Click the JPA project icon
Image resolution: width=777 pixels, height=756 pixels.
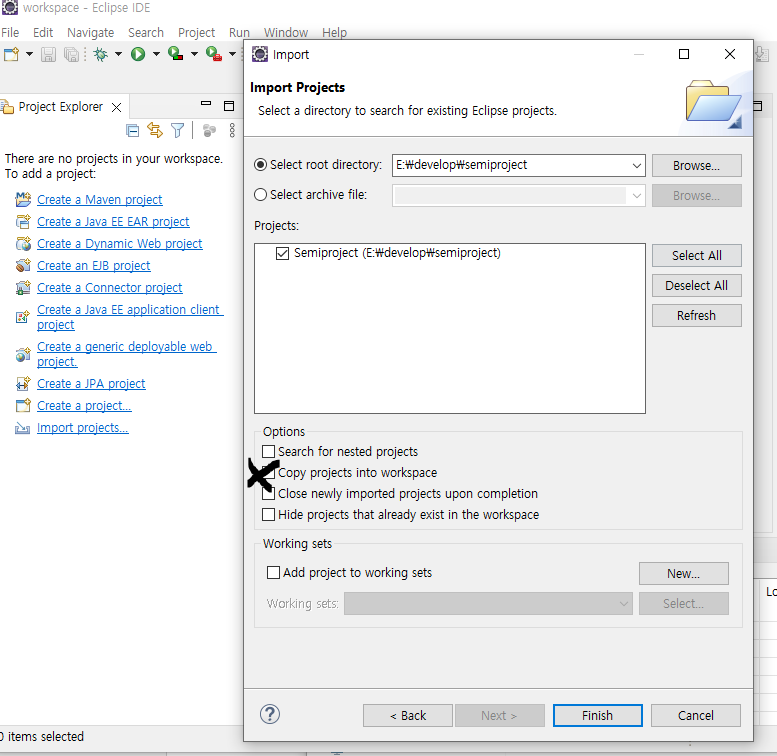tap(23, 383)
